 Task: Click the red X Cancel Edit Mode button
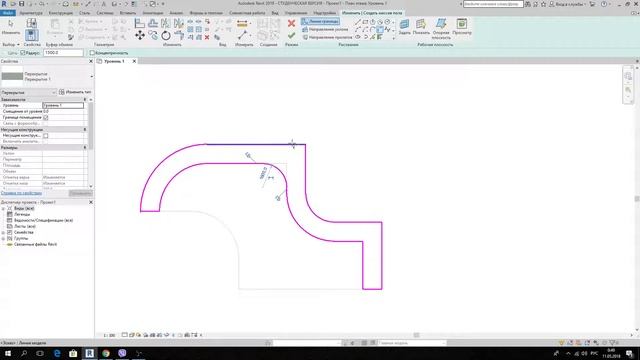coord(291,23)
